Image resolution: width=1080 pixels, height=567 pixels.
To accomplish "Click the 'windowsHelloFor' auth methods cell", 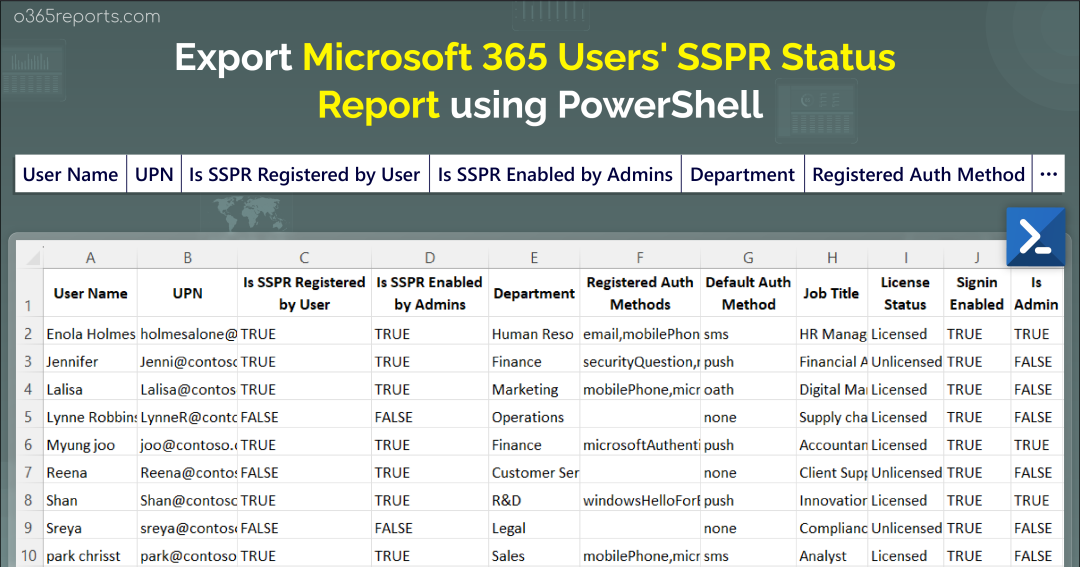I will click(x=640, y=500).
